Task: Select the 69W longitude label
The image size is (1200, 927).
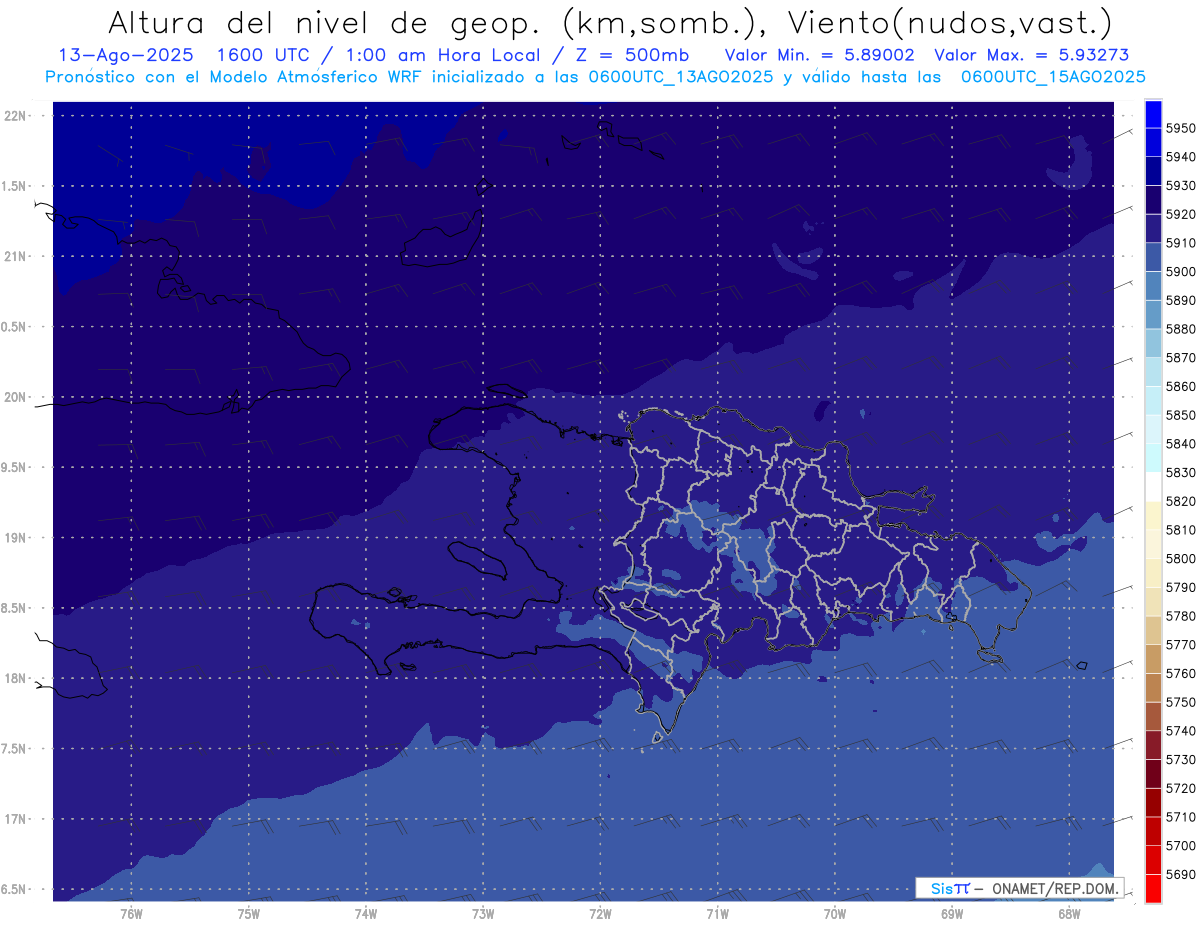Action: (x=952, y=914)
